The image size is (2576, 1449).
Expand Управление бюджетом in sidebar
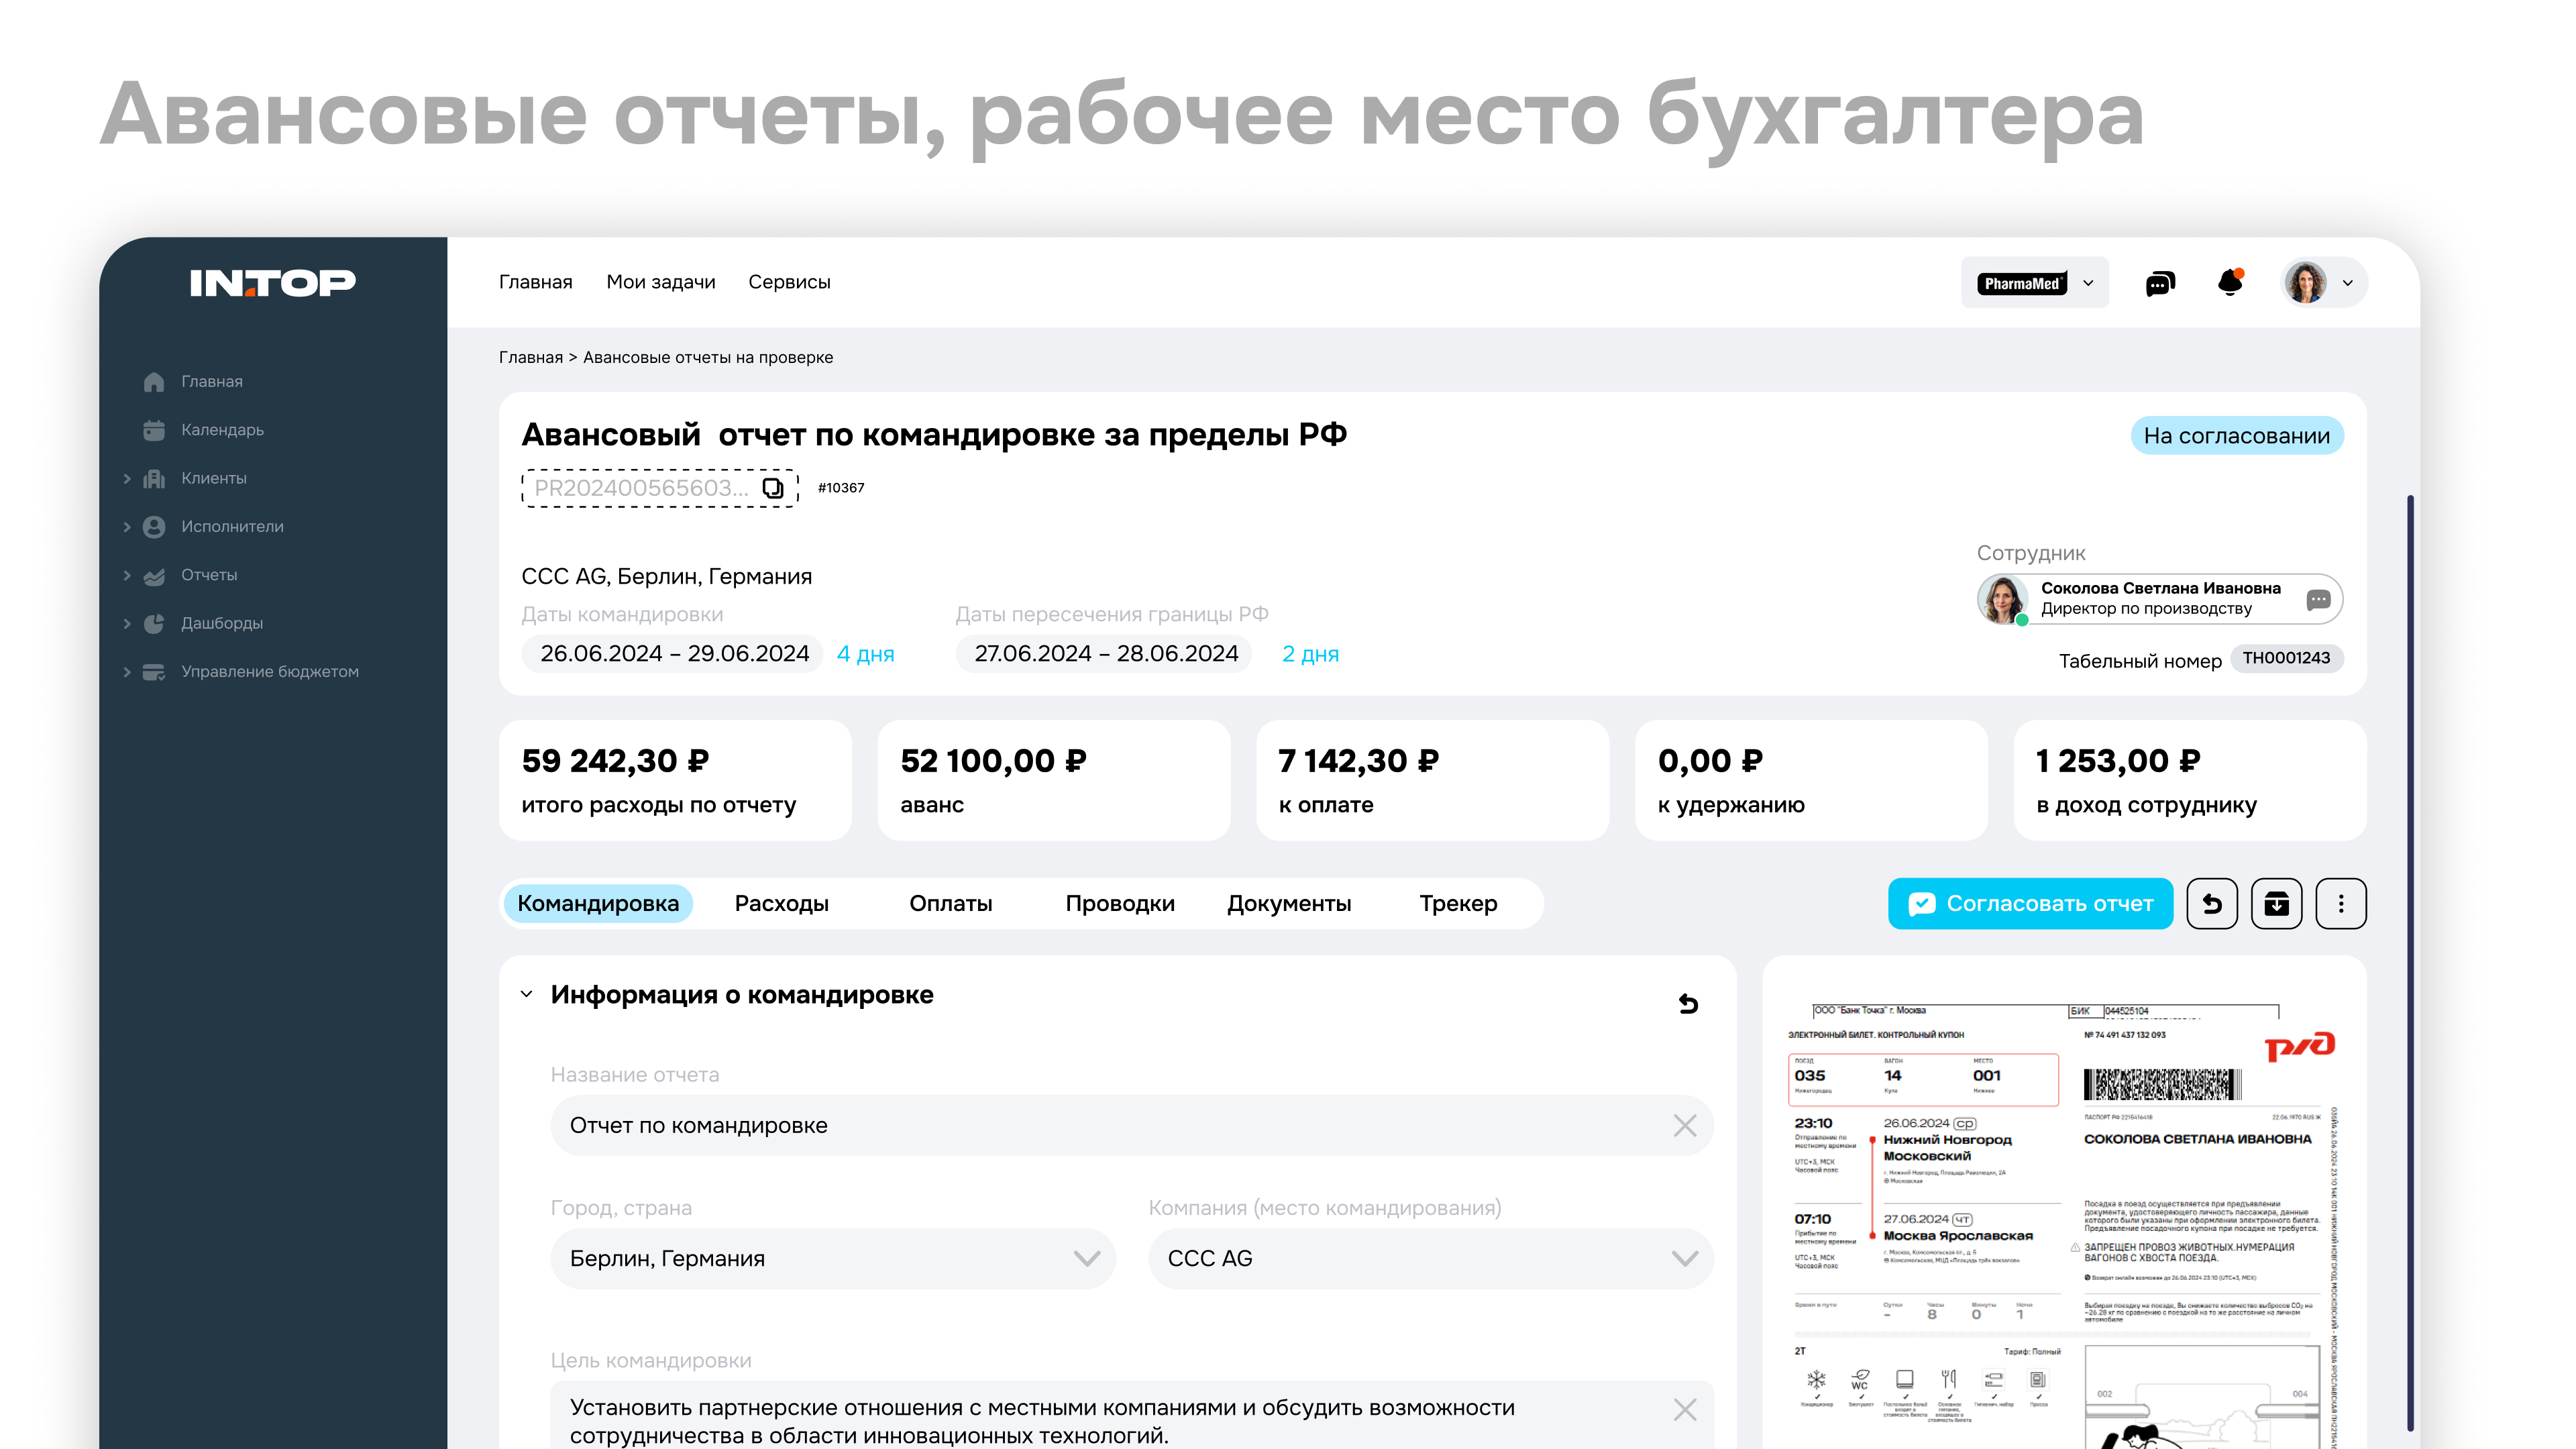127,672
